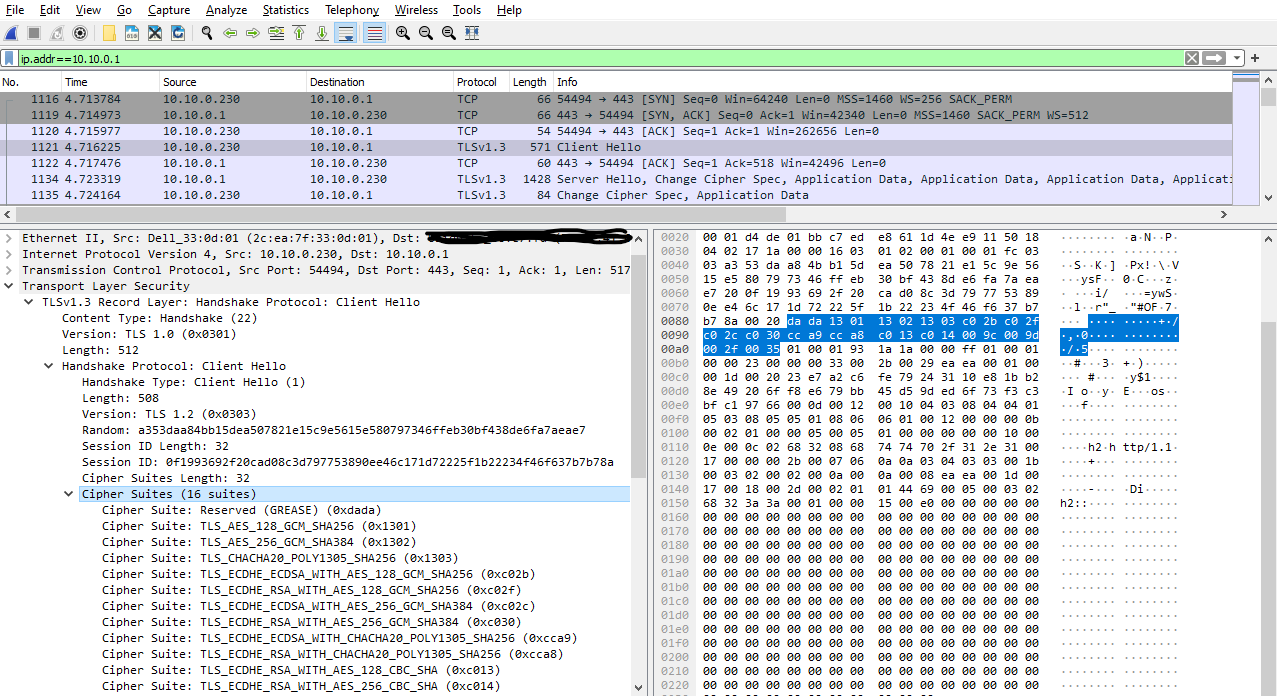
Task: Open the find packet tool
Action: 206,33
